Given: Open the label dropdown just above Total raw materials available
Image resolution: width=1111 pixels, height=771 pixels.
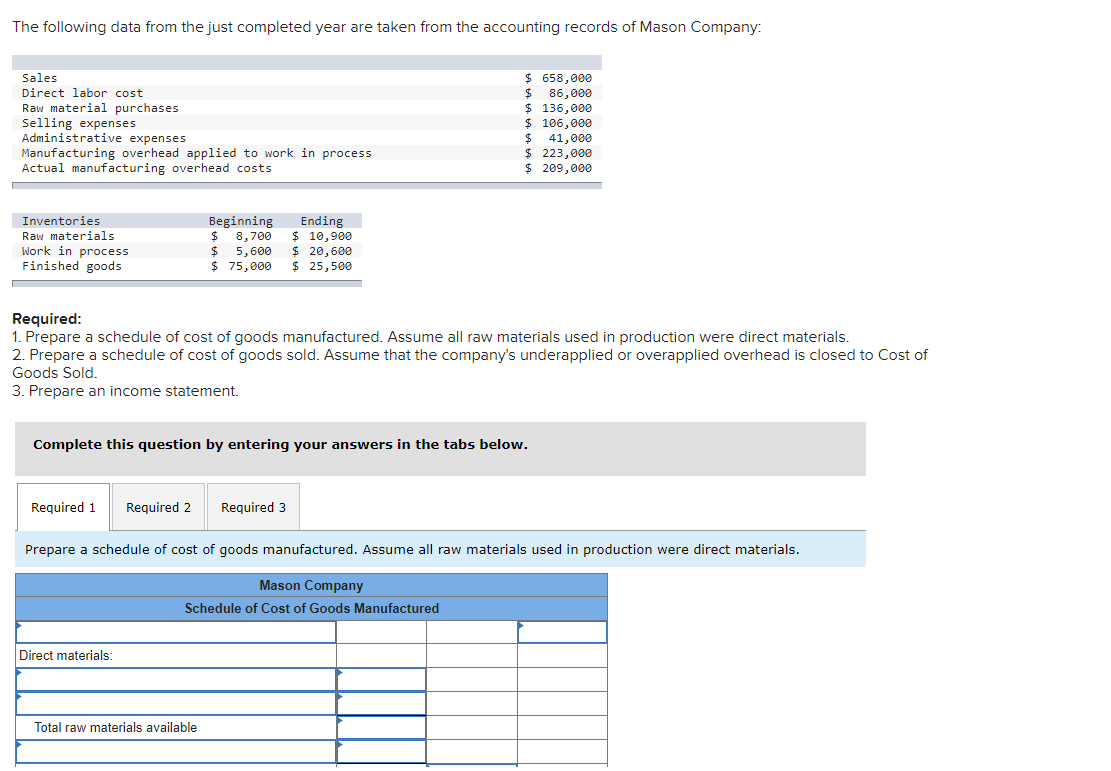Looking at the screenshot, I should pyautogui.click(x=176, y=704).
